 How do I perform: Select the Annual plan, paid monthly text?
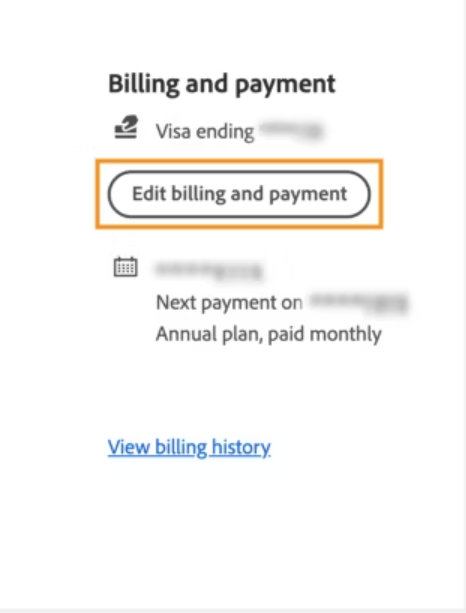click(x=269, y=335)
